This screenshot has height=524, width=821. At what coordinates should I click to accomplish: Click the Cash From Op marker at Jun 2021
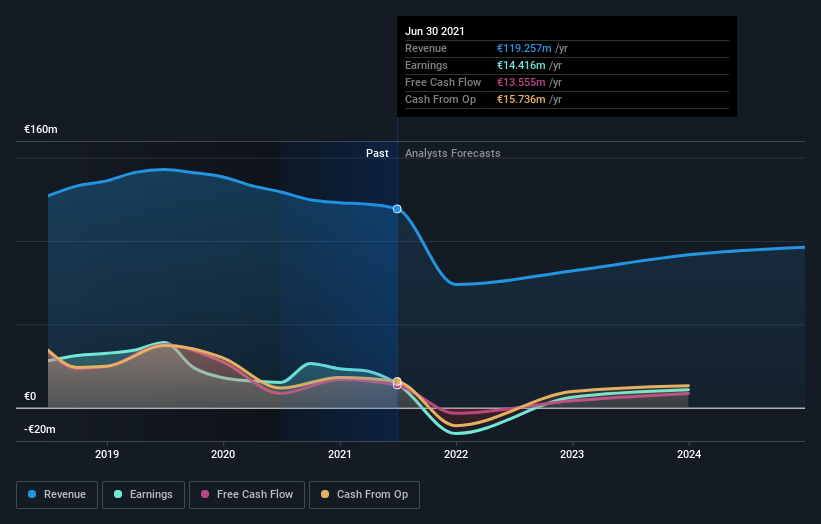coord(397,381)
